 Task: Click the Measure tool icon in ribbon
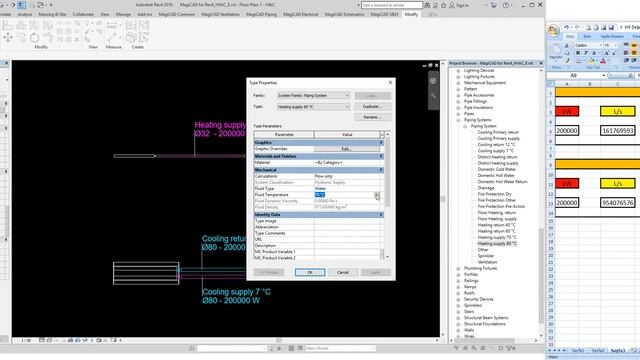[x=111, y=38]
